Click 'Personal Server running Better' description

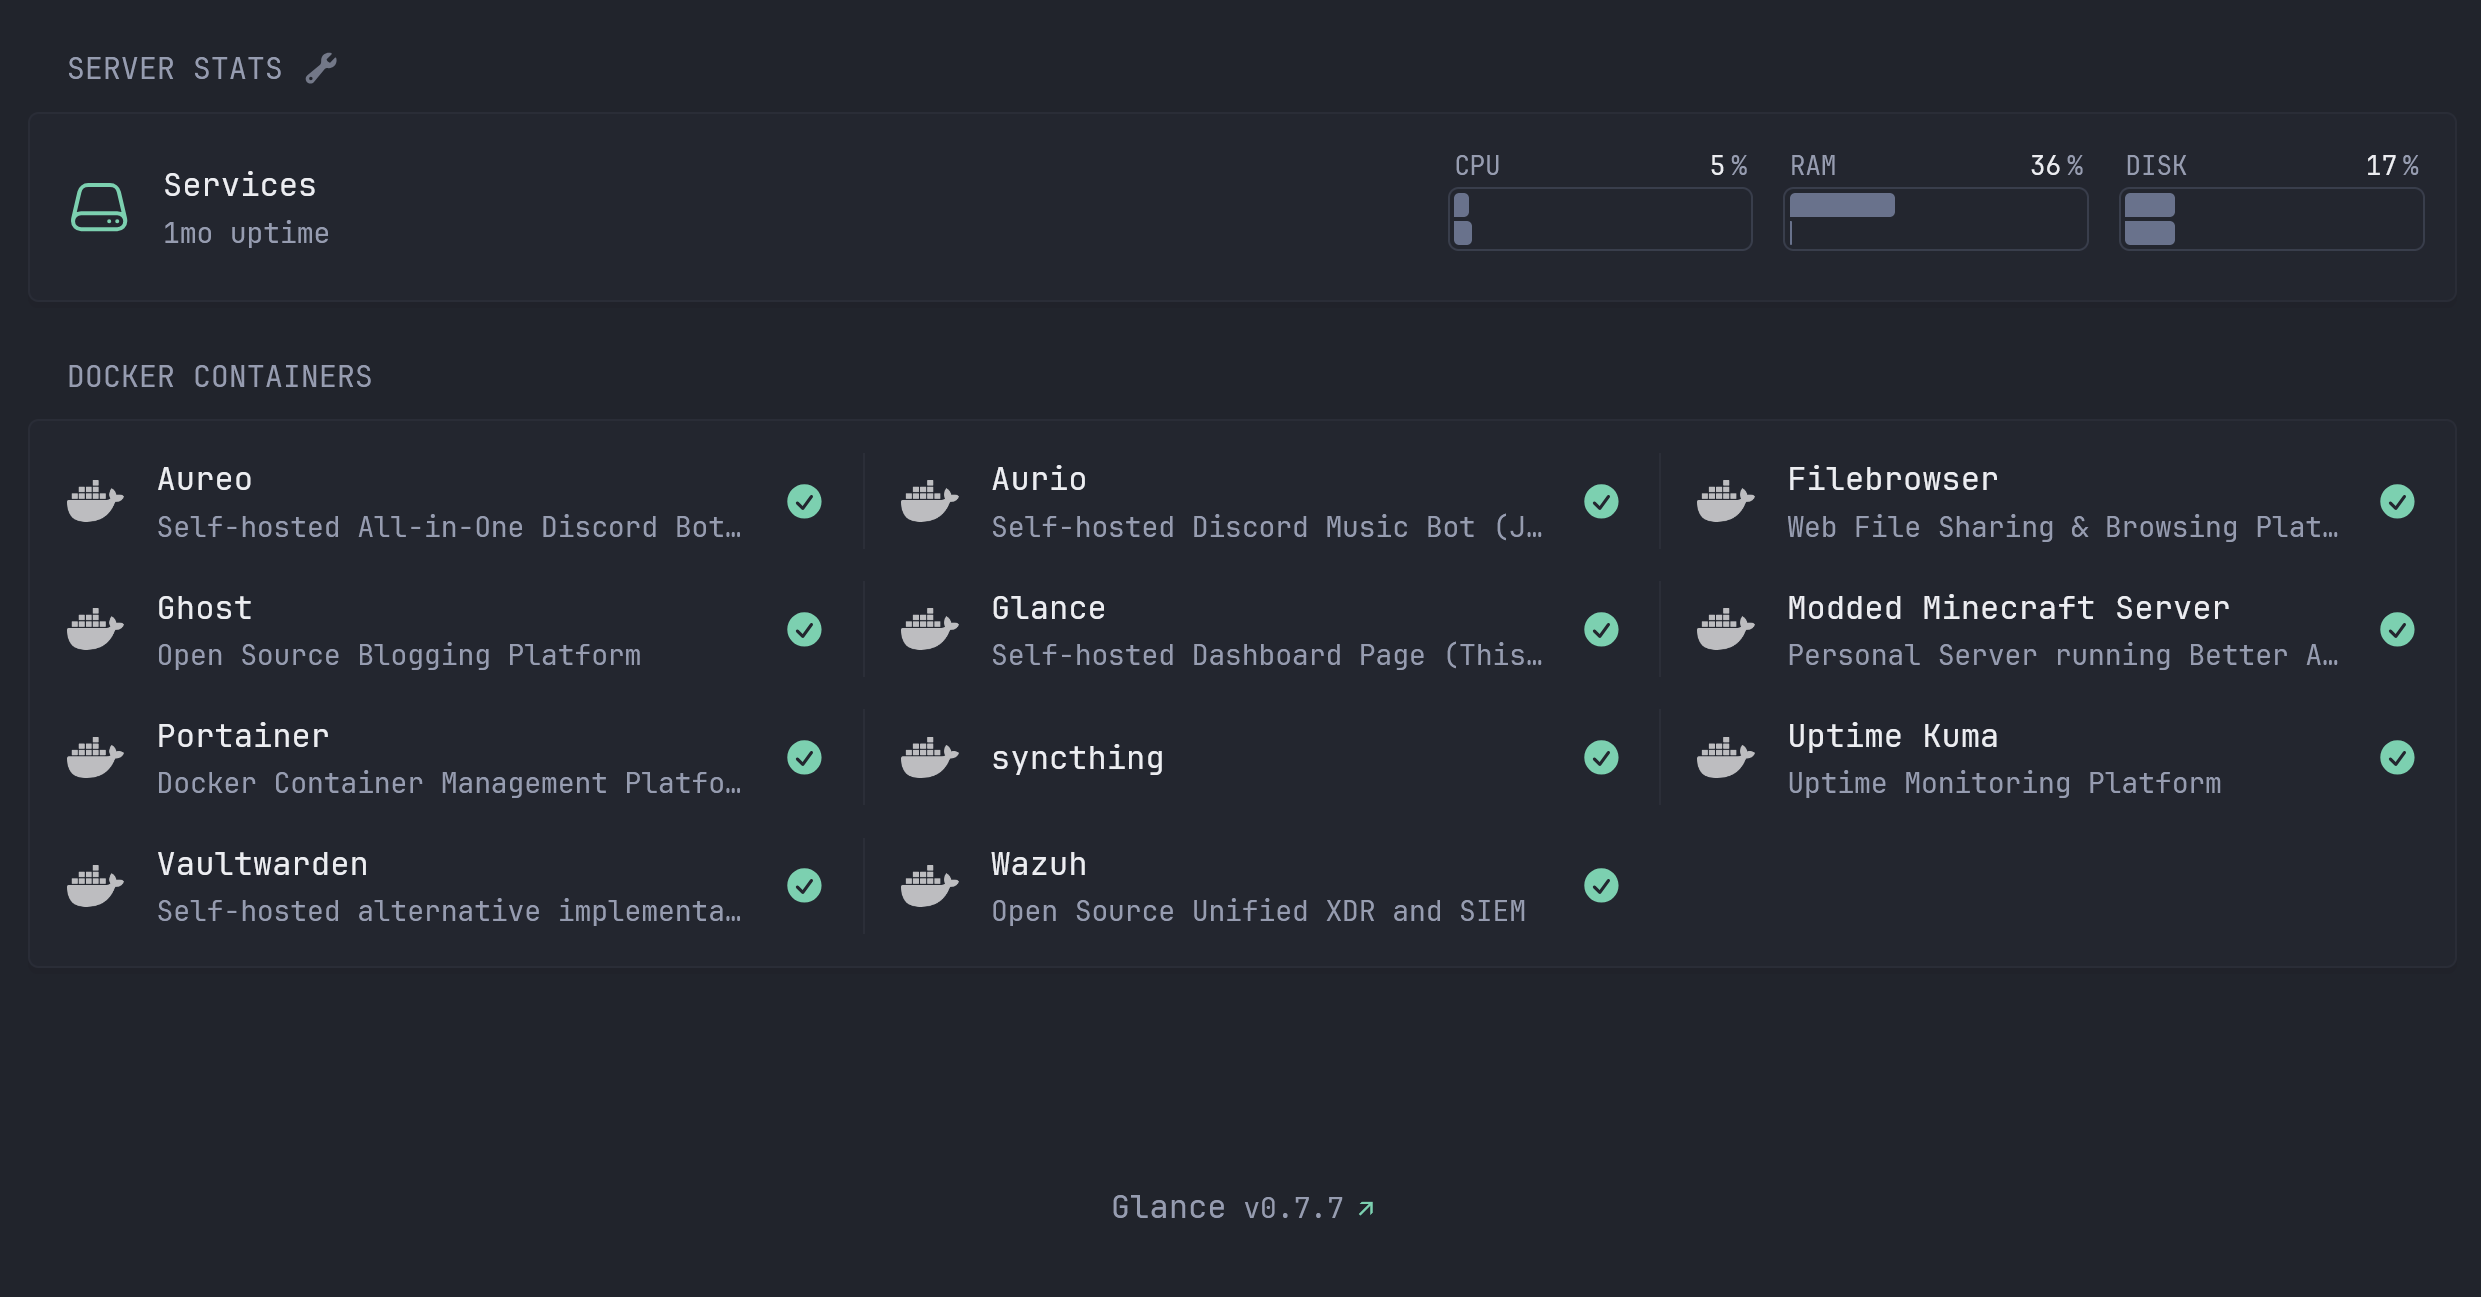coord(2063,655)
